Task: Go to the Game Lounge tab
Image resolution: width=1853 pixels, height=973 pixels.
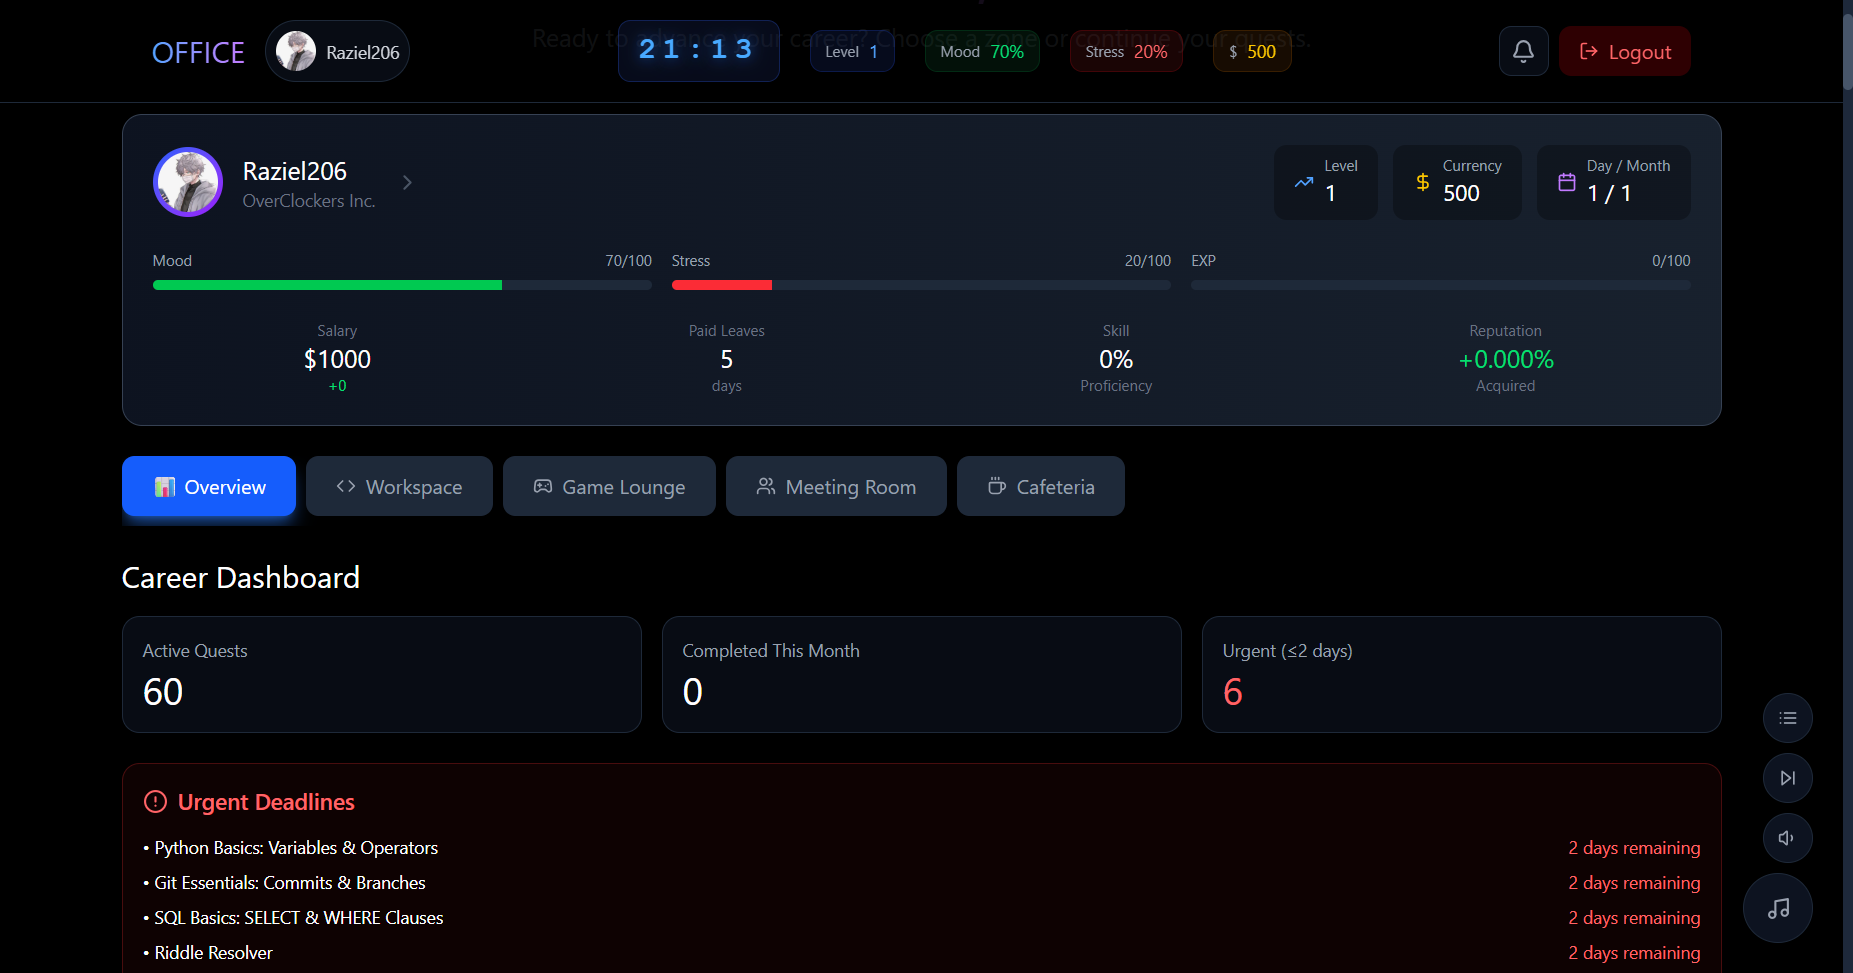Action: click(x=609, y=487)
